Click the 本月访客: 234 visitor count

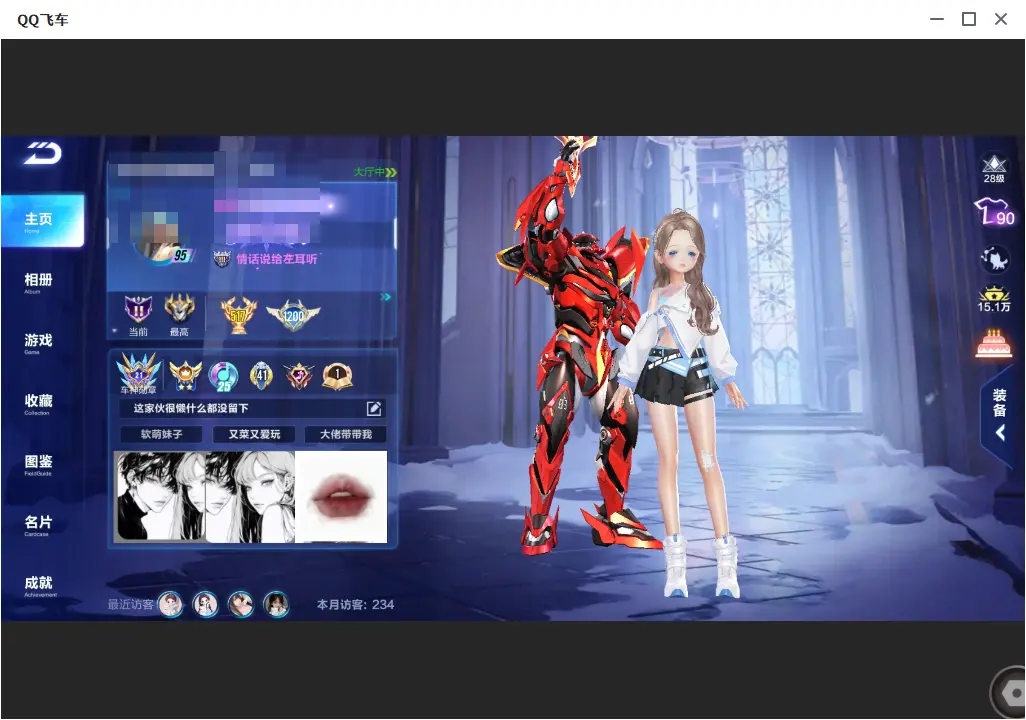pos(355,605)
